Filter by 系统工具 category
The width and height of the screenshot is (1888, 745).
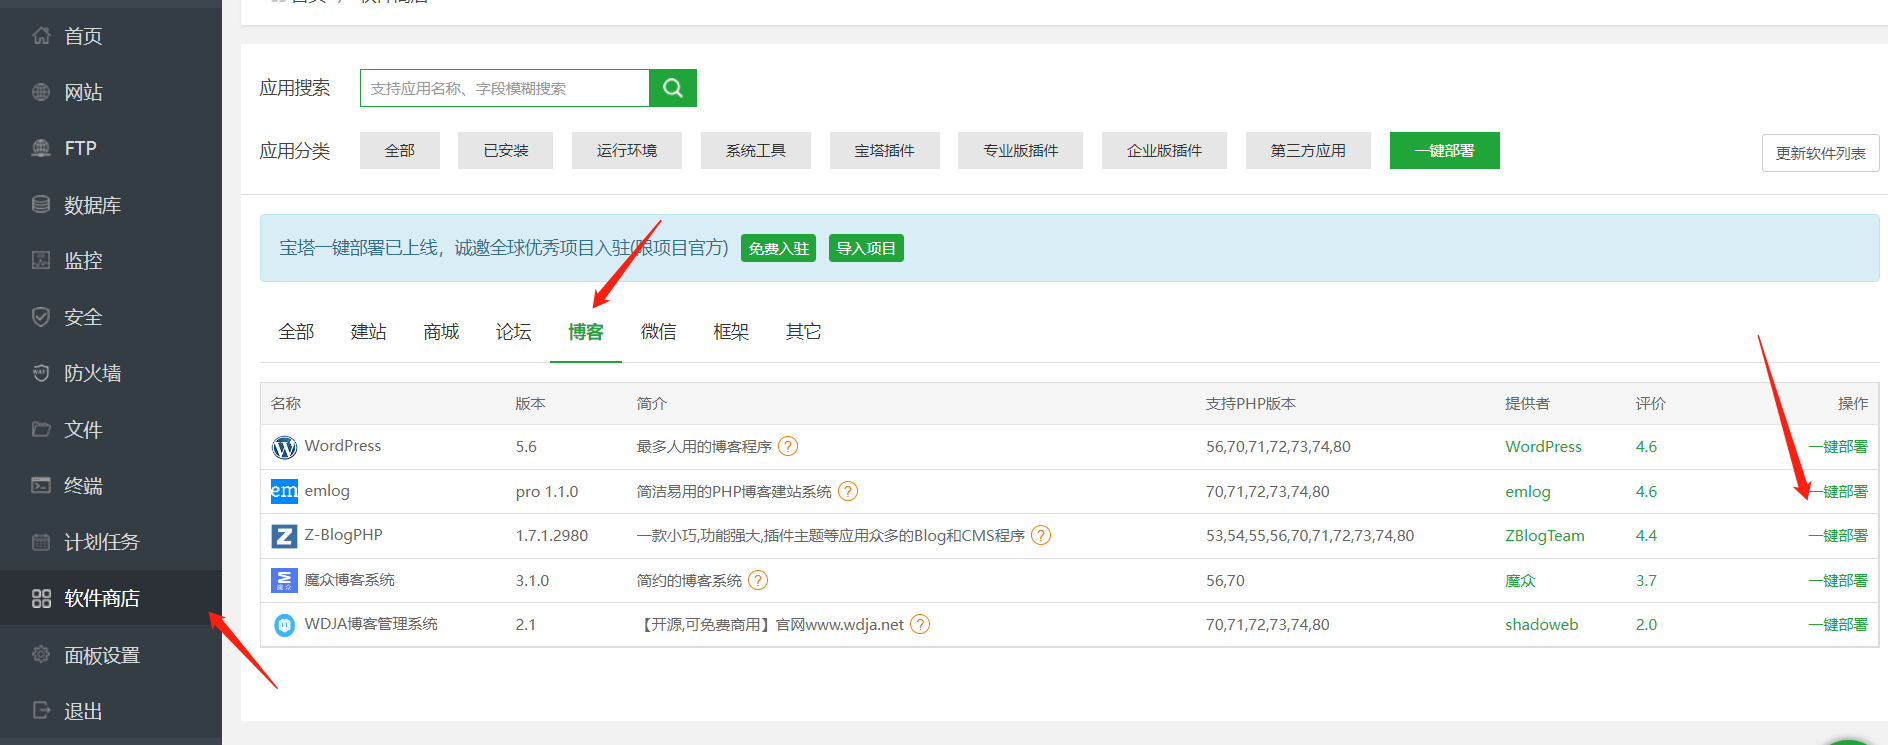[x=756, y=150]
